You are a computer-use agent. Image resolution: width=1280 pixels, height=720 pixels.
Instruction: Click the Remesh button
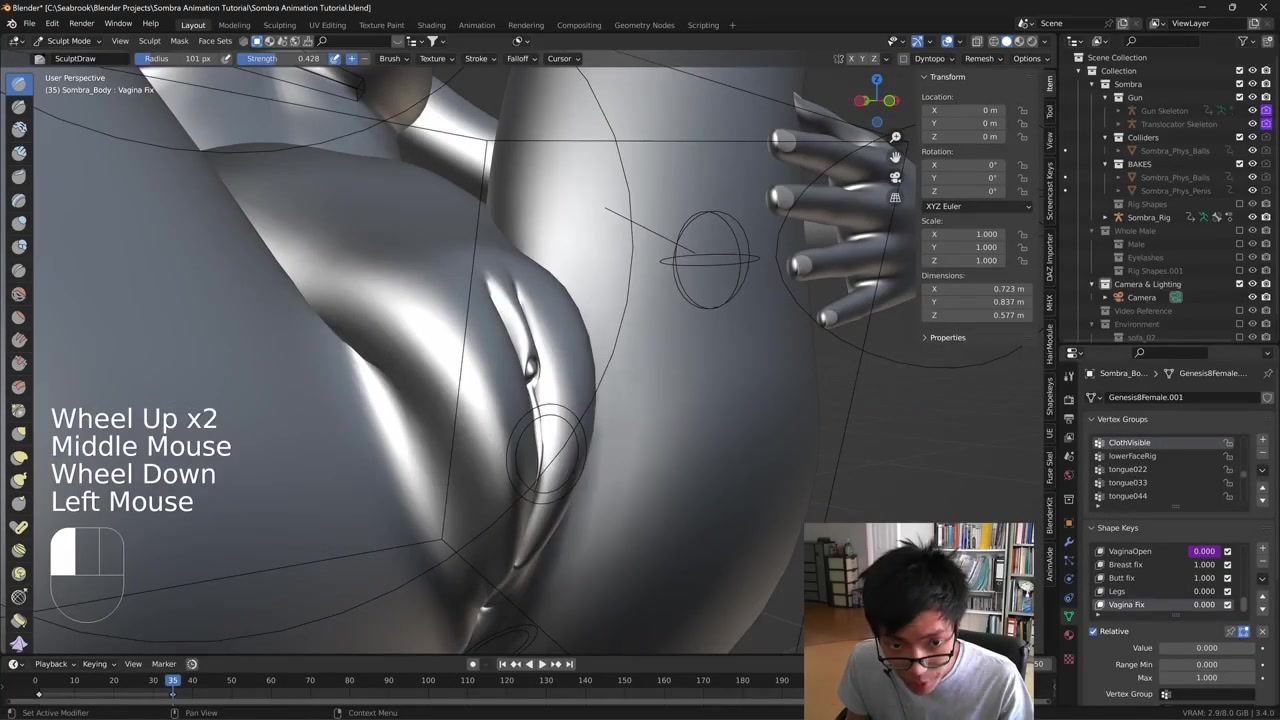pos(982,59)
